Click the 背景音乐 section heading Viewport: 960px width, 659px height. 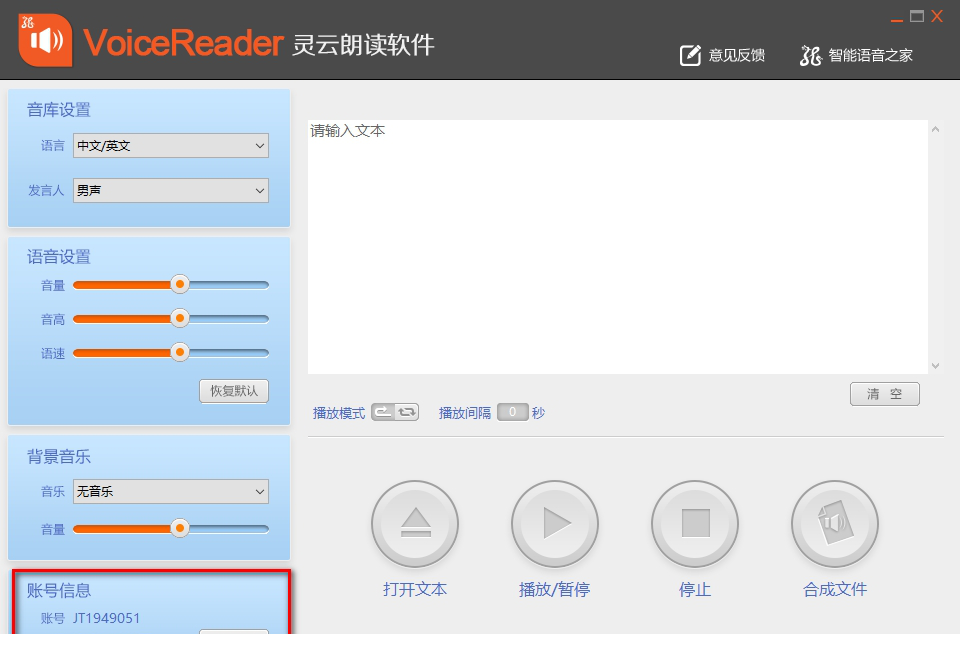click(x=59, y=456)
